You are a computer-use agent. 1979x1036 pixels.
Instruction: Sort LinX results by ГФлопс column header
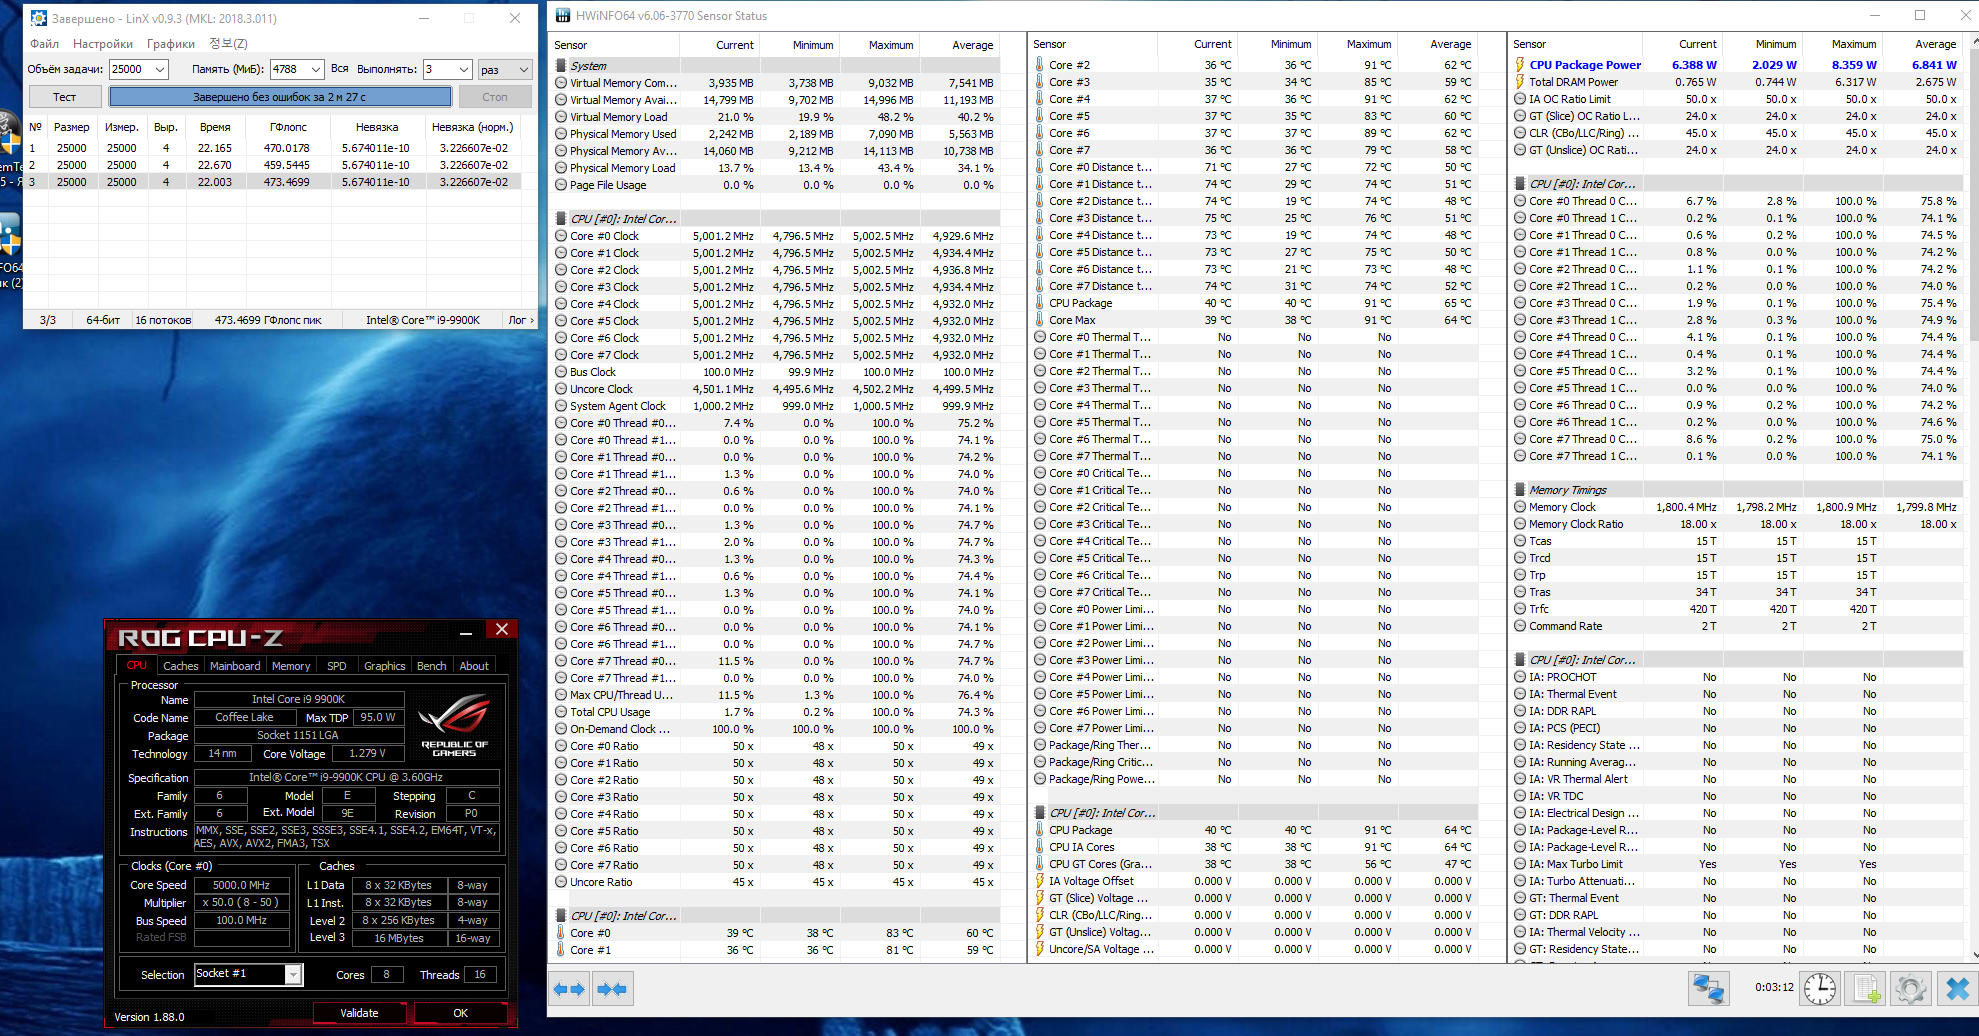pyautogui.click(x=289, y=127)
